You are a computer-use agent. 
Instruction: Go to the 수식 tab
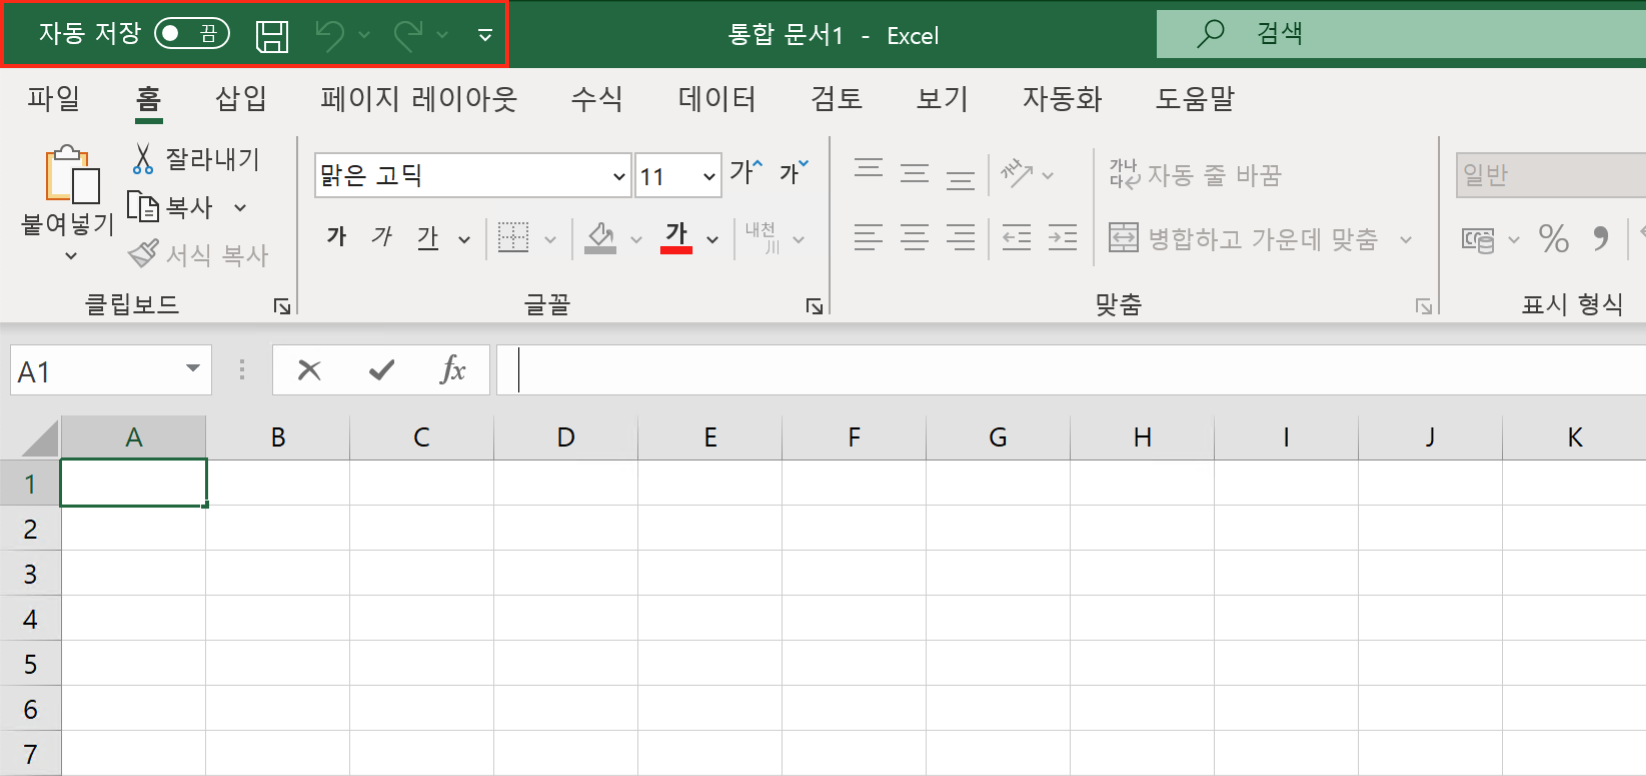pos(597,98)
